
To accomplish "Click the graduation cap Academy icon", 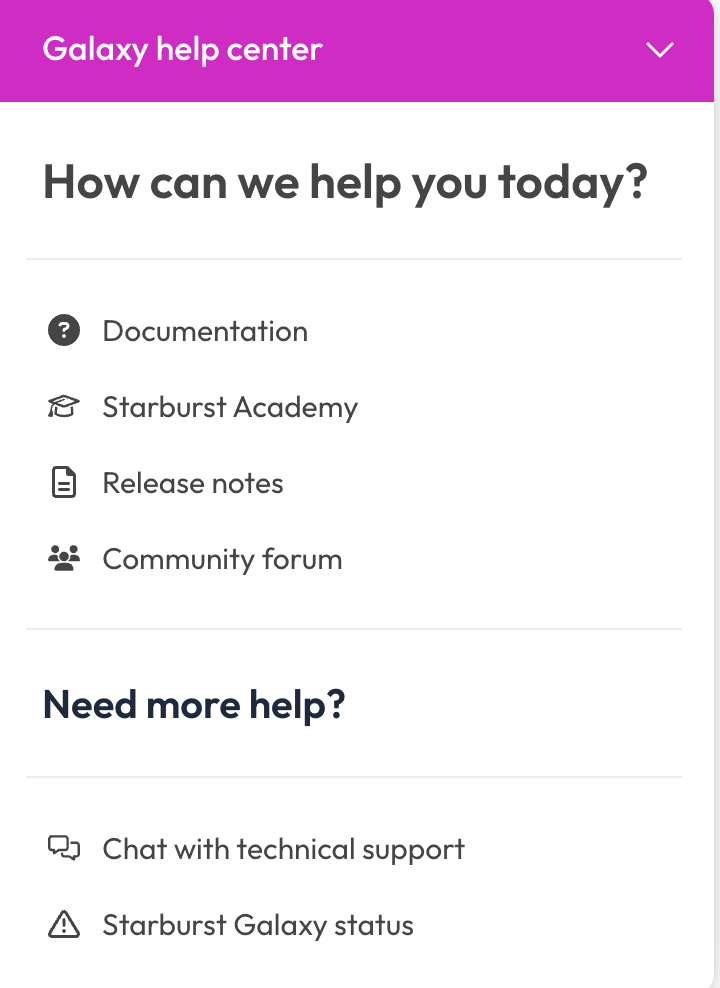I will 64,406.
